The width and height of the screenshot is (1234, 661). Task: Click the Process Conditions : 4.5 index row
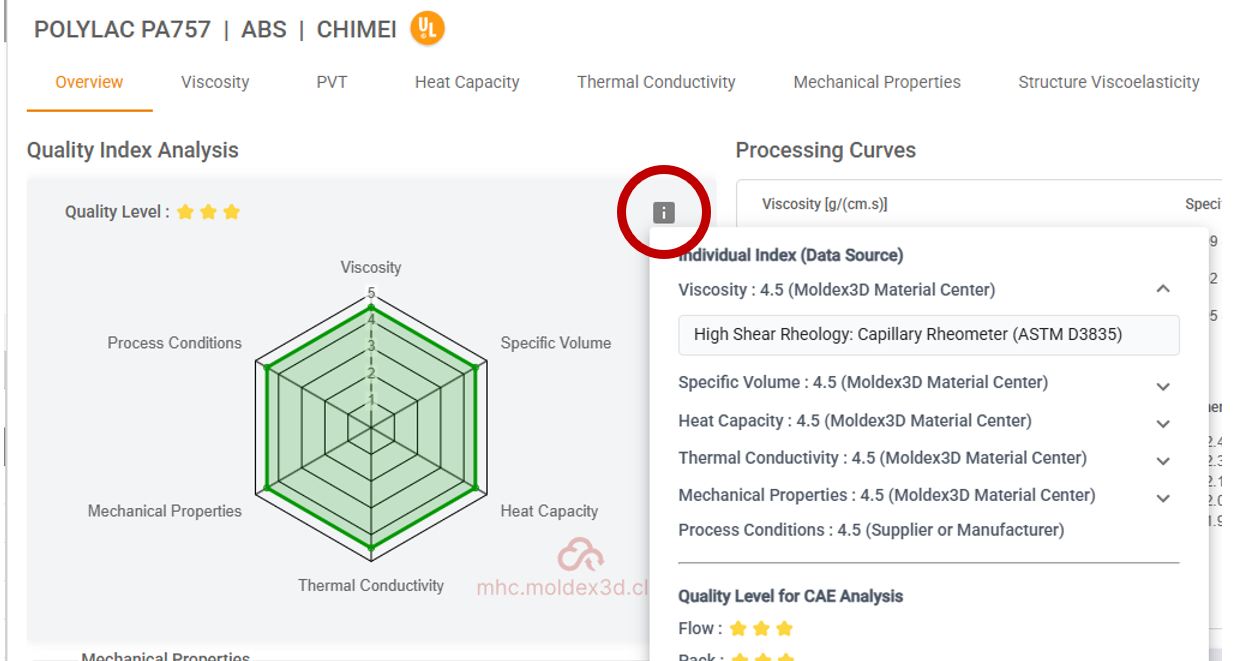871,530
